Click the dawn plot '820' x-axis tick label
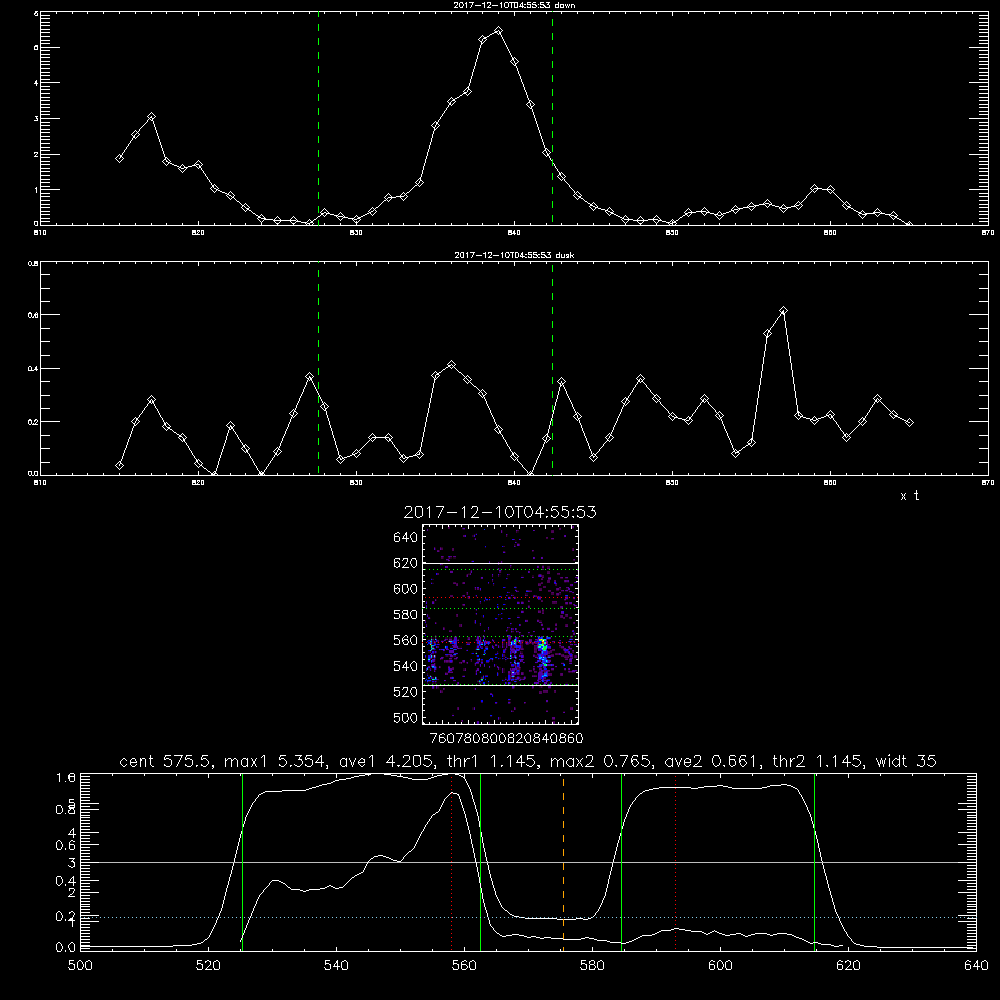 pos(198,233)
